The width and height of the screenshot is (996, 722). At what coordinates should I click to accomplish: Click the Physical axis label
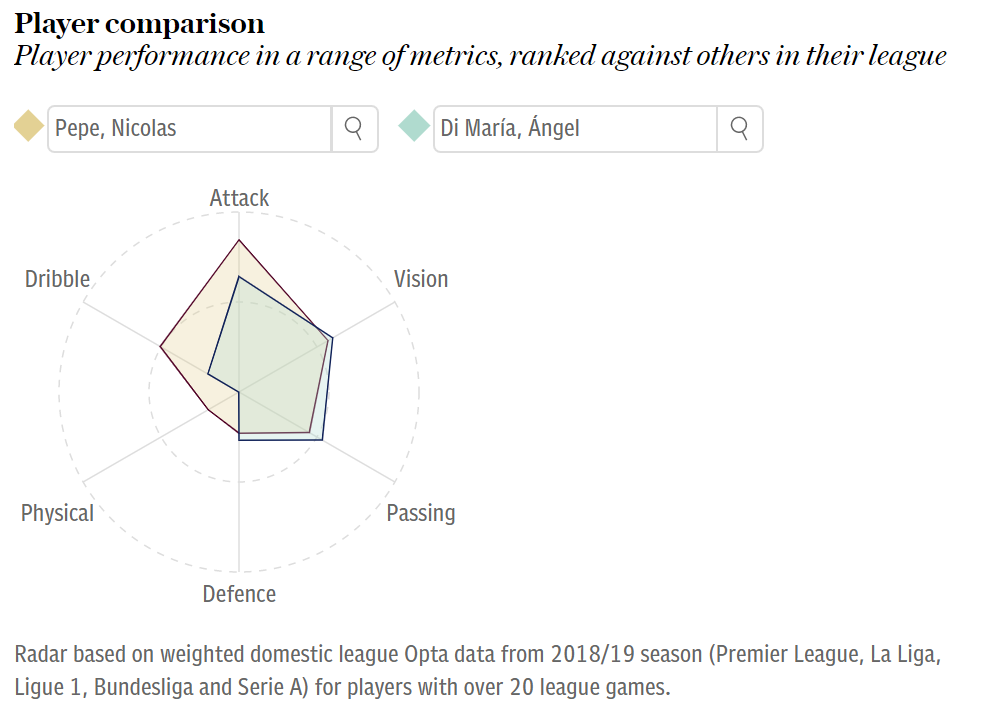tap(57, 513)
